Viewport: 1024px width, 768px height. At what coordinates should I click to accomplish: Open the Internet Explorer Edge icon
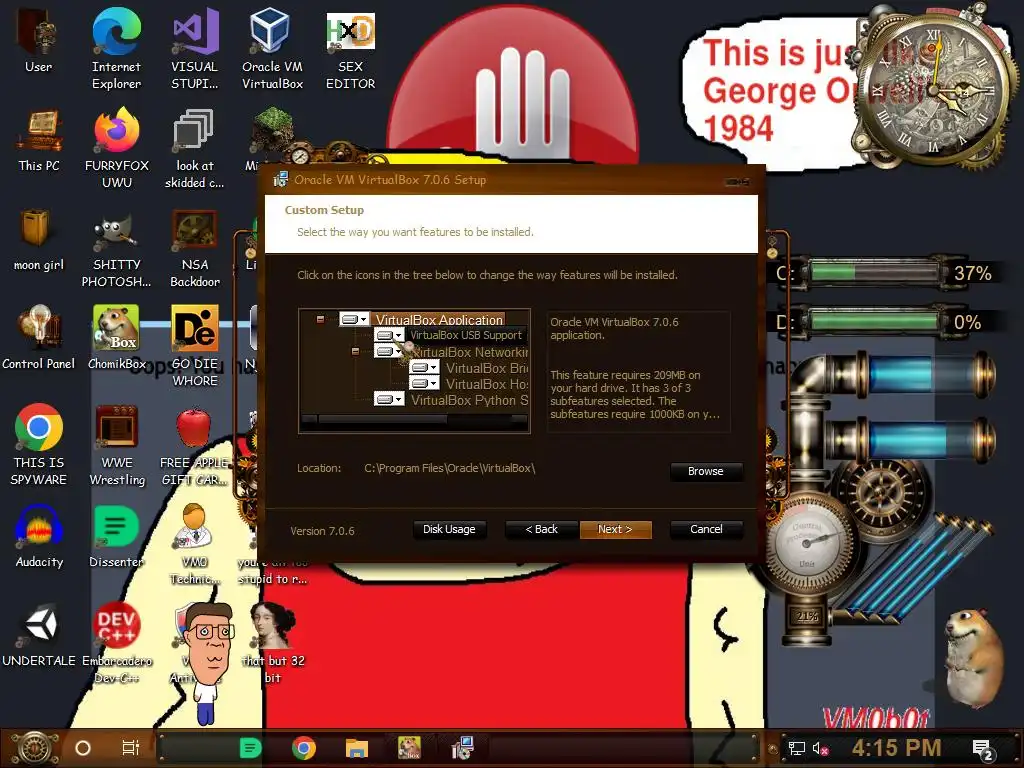pos(116,49)
